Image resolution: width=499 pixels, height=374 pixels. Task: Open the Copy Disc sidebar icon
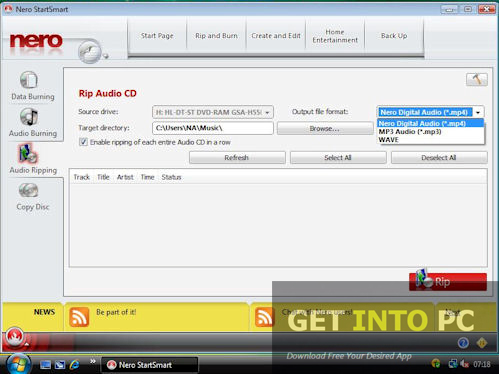[x=28, y=190]
